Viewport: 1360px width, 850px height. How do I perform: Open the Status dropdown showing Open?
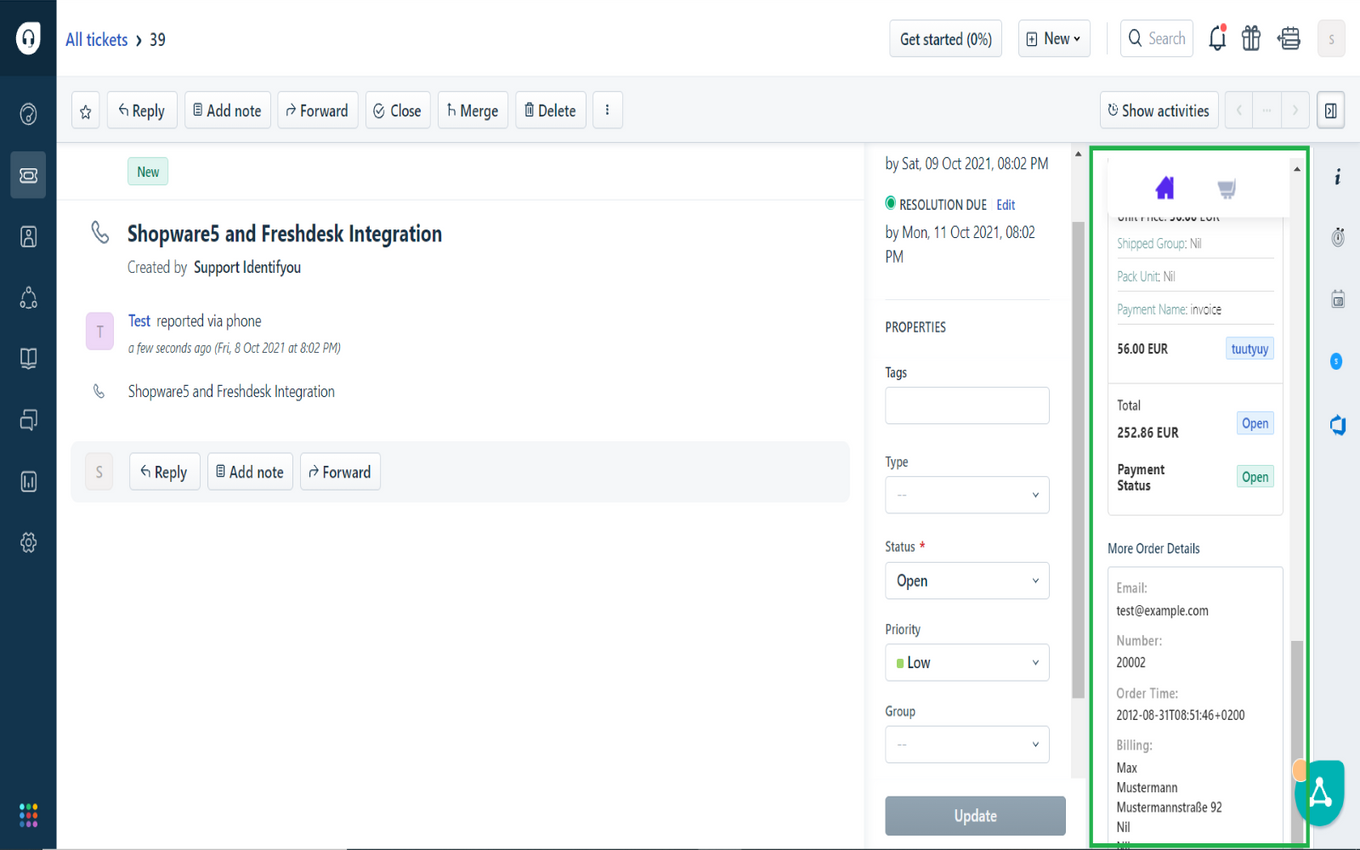coord(967,581)
